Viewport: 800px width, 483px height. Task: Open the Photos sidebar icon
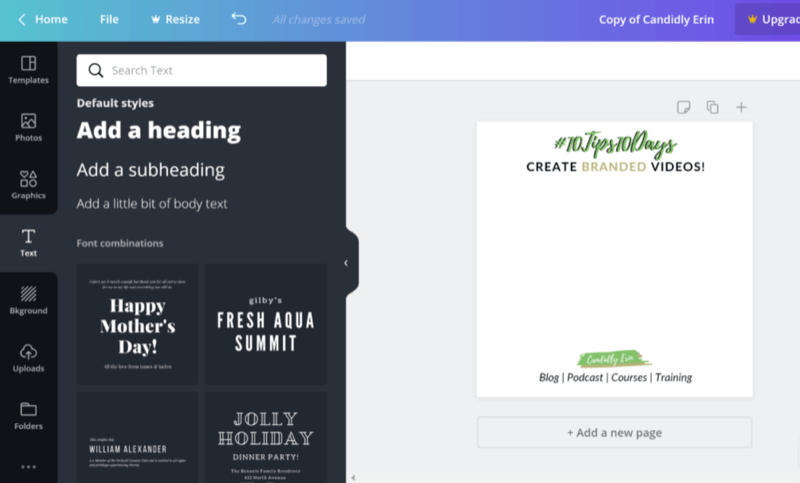click(29, 121)
